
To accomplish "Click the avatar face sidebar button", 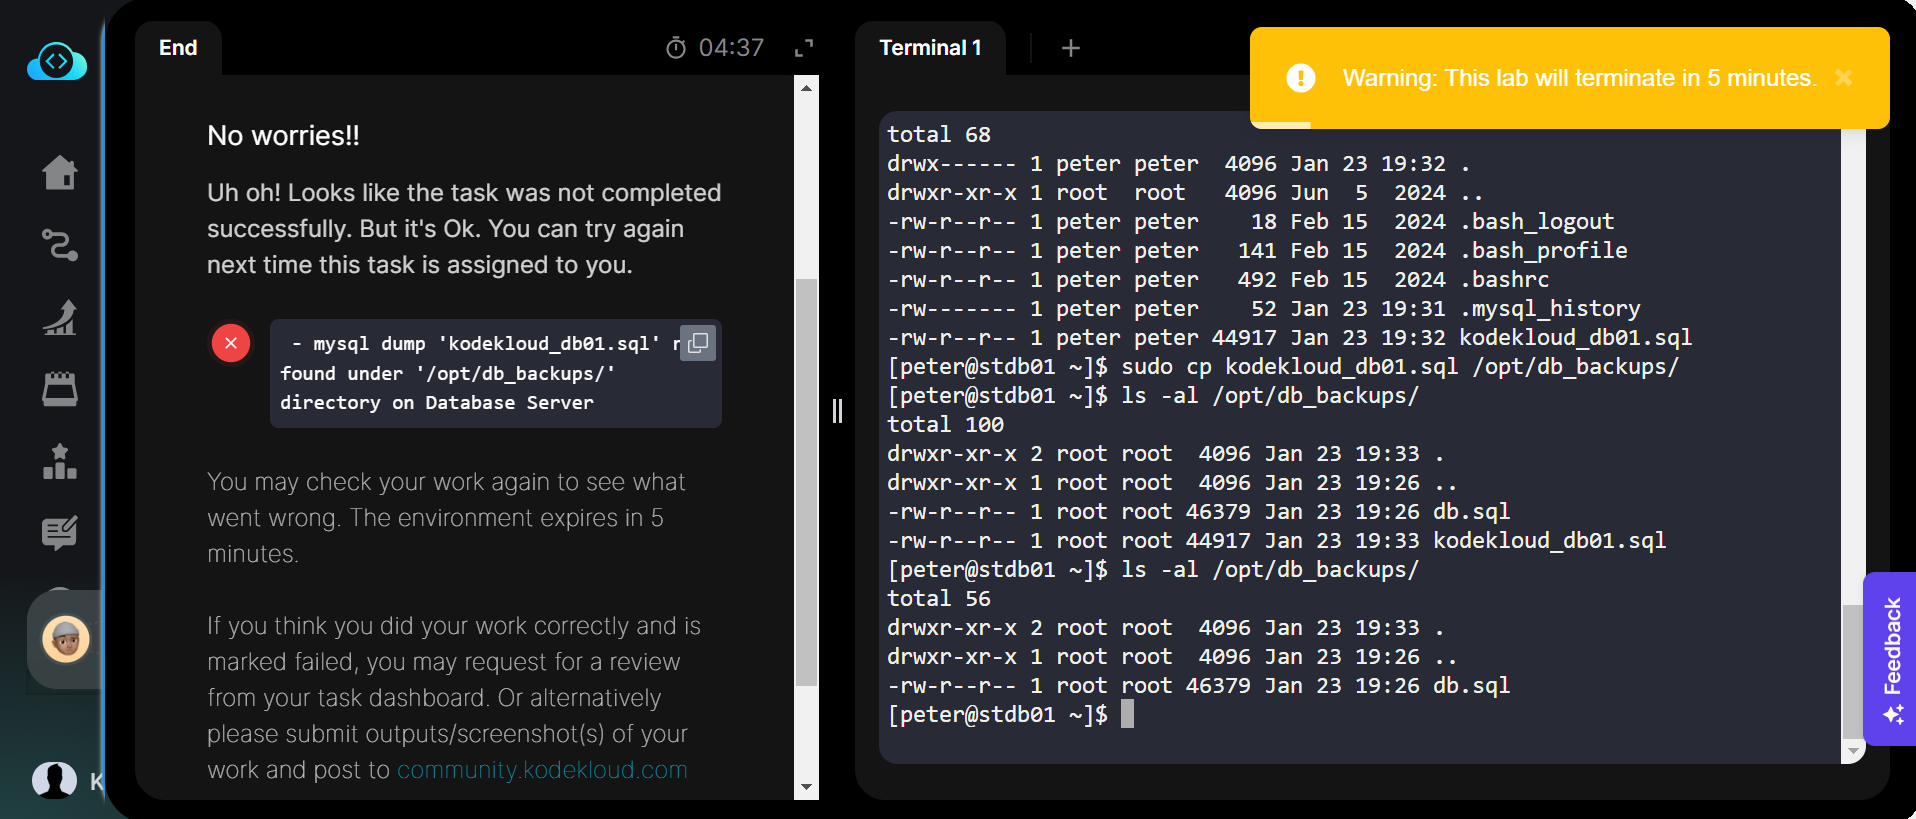I will point(66,639).
